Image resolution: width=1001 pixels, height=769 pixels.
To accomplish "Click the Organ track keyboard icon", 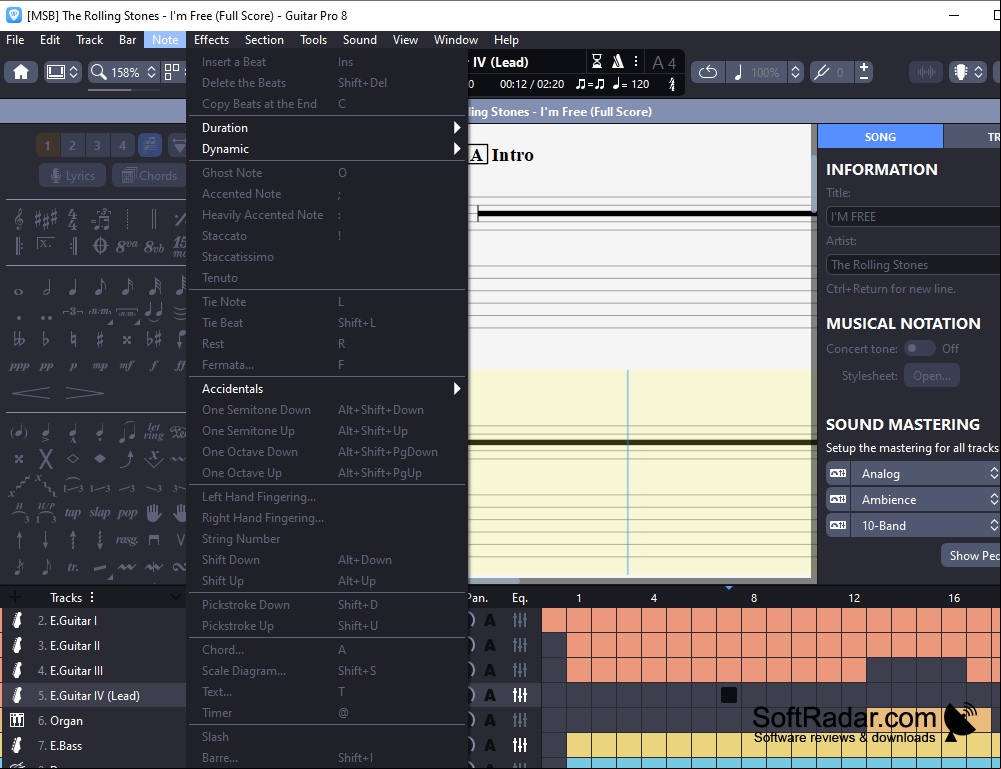I will pyautogui.click(x=17, y=720).
